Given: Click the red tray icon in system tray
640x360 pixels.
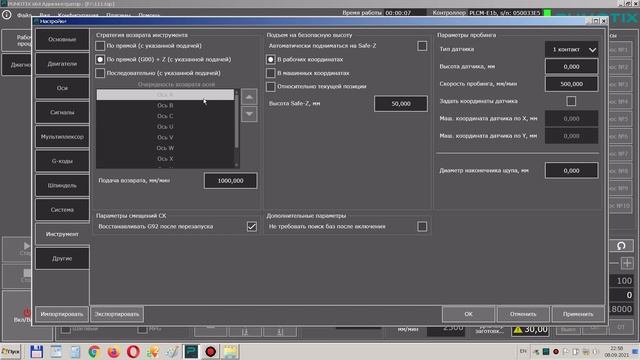Looking at the screenshot, I should 556,351.
